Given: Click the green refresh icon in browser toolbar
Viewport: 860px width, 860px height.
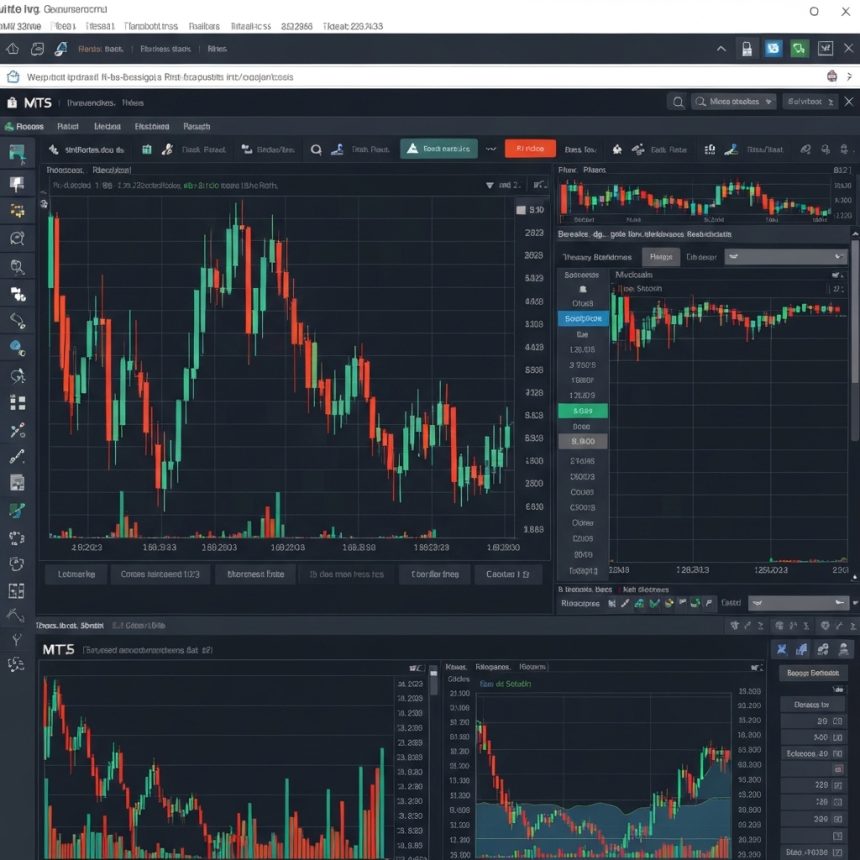Looking at the screenshot, I should coord(799,48).
